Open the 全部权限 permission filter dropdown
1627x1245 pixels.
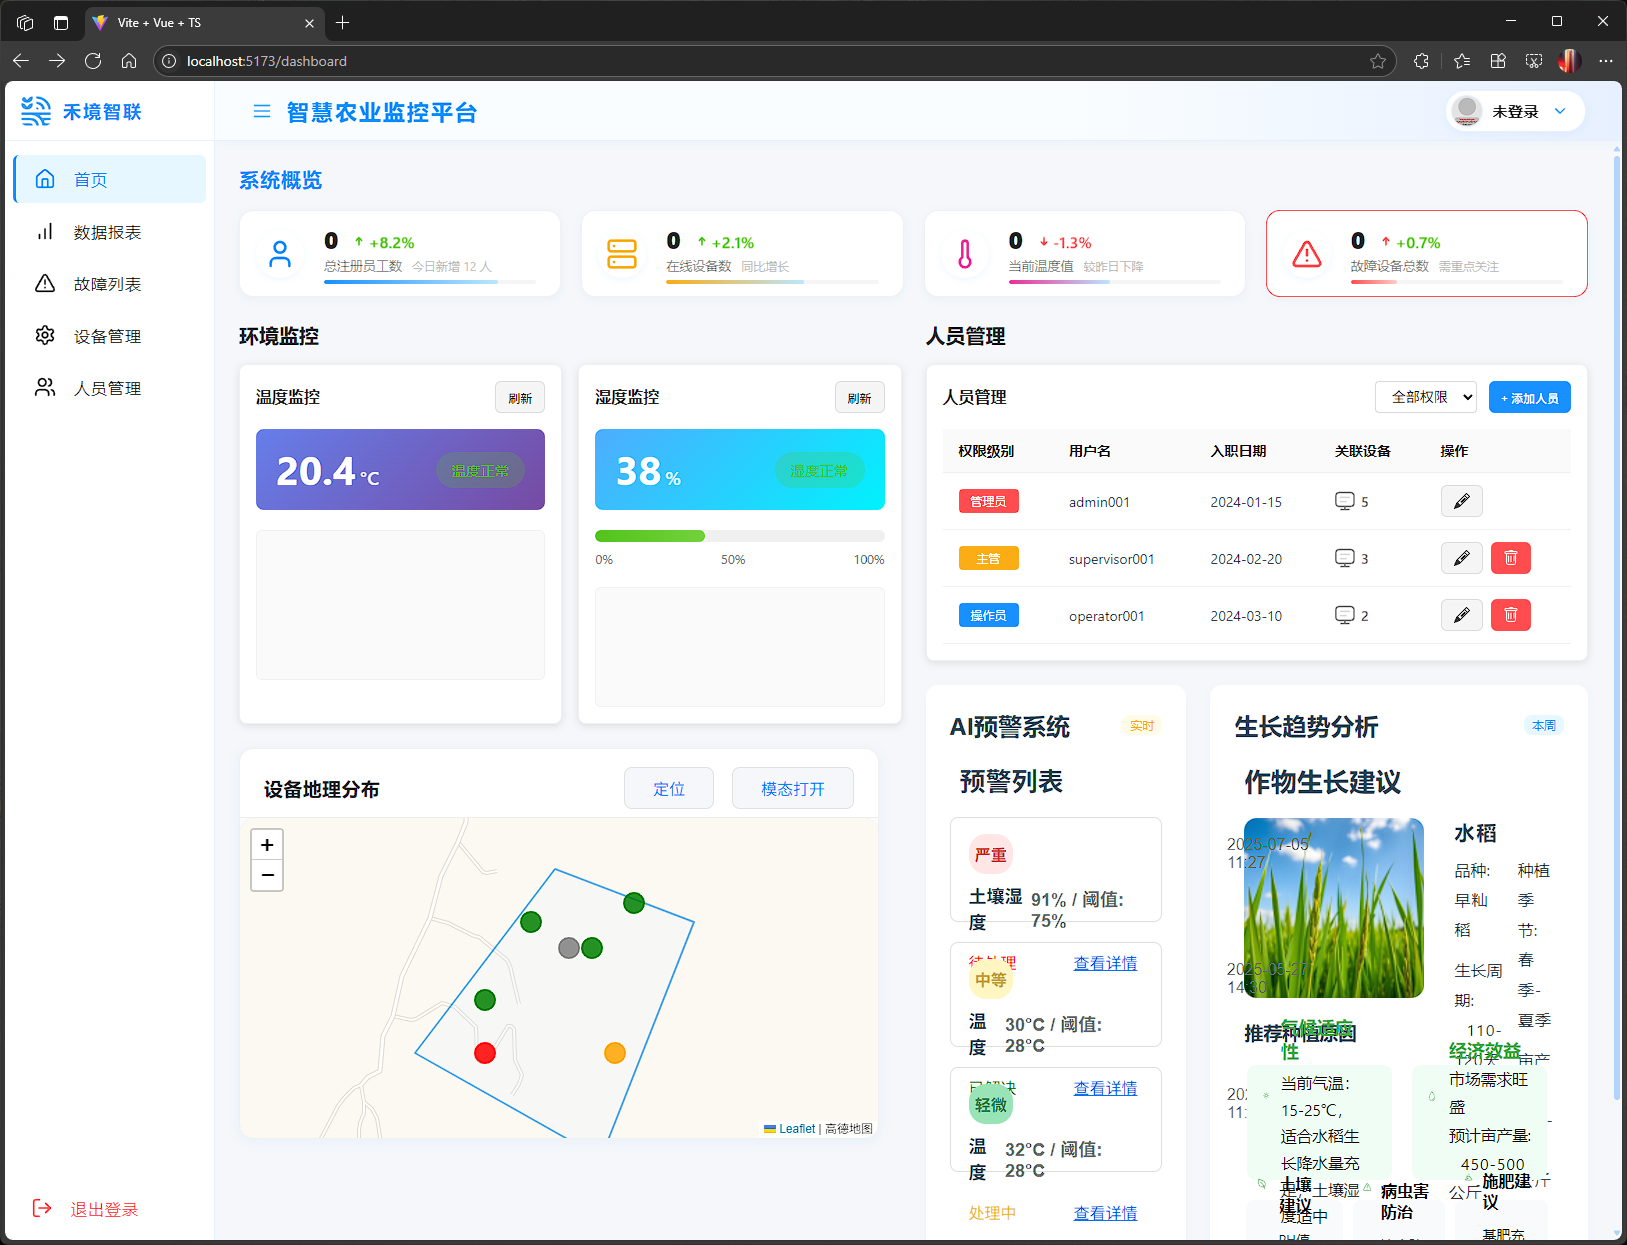click(x=1425, y=397)
